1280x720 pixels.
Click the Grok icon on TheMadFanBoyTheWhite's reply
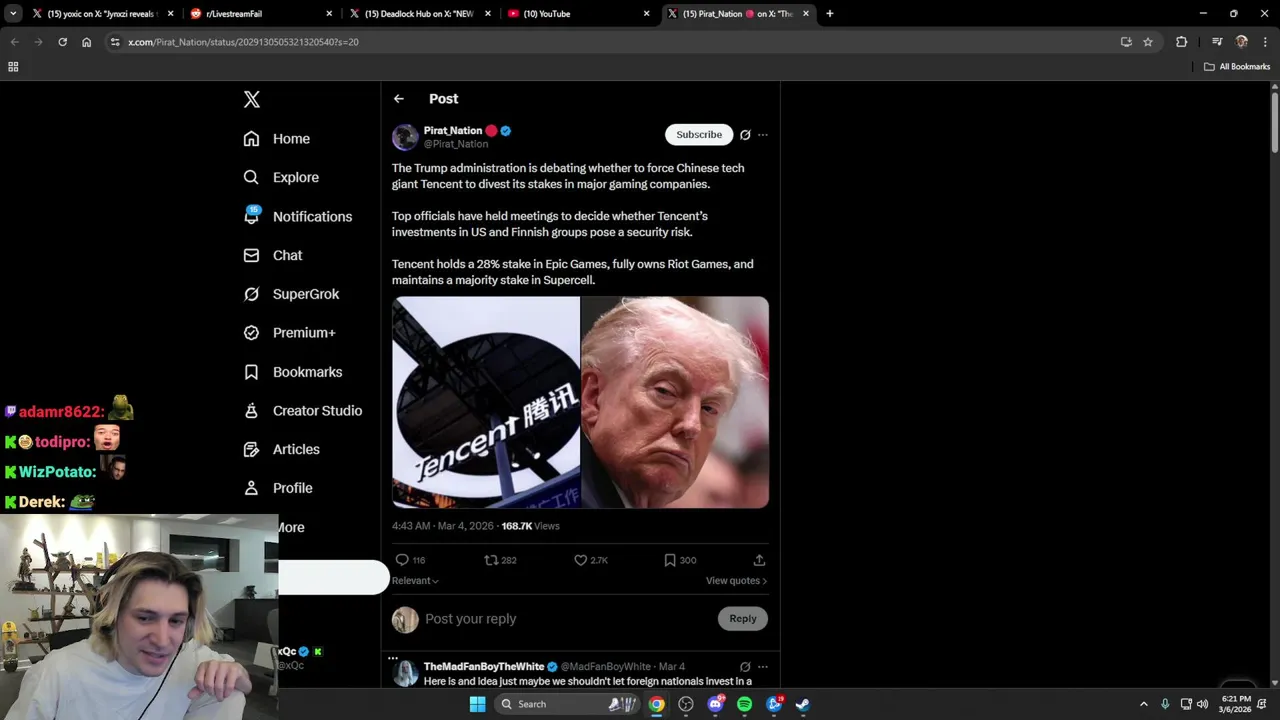745,667
